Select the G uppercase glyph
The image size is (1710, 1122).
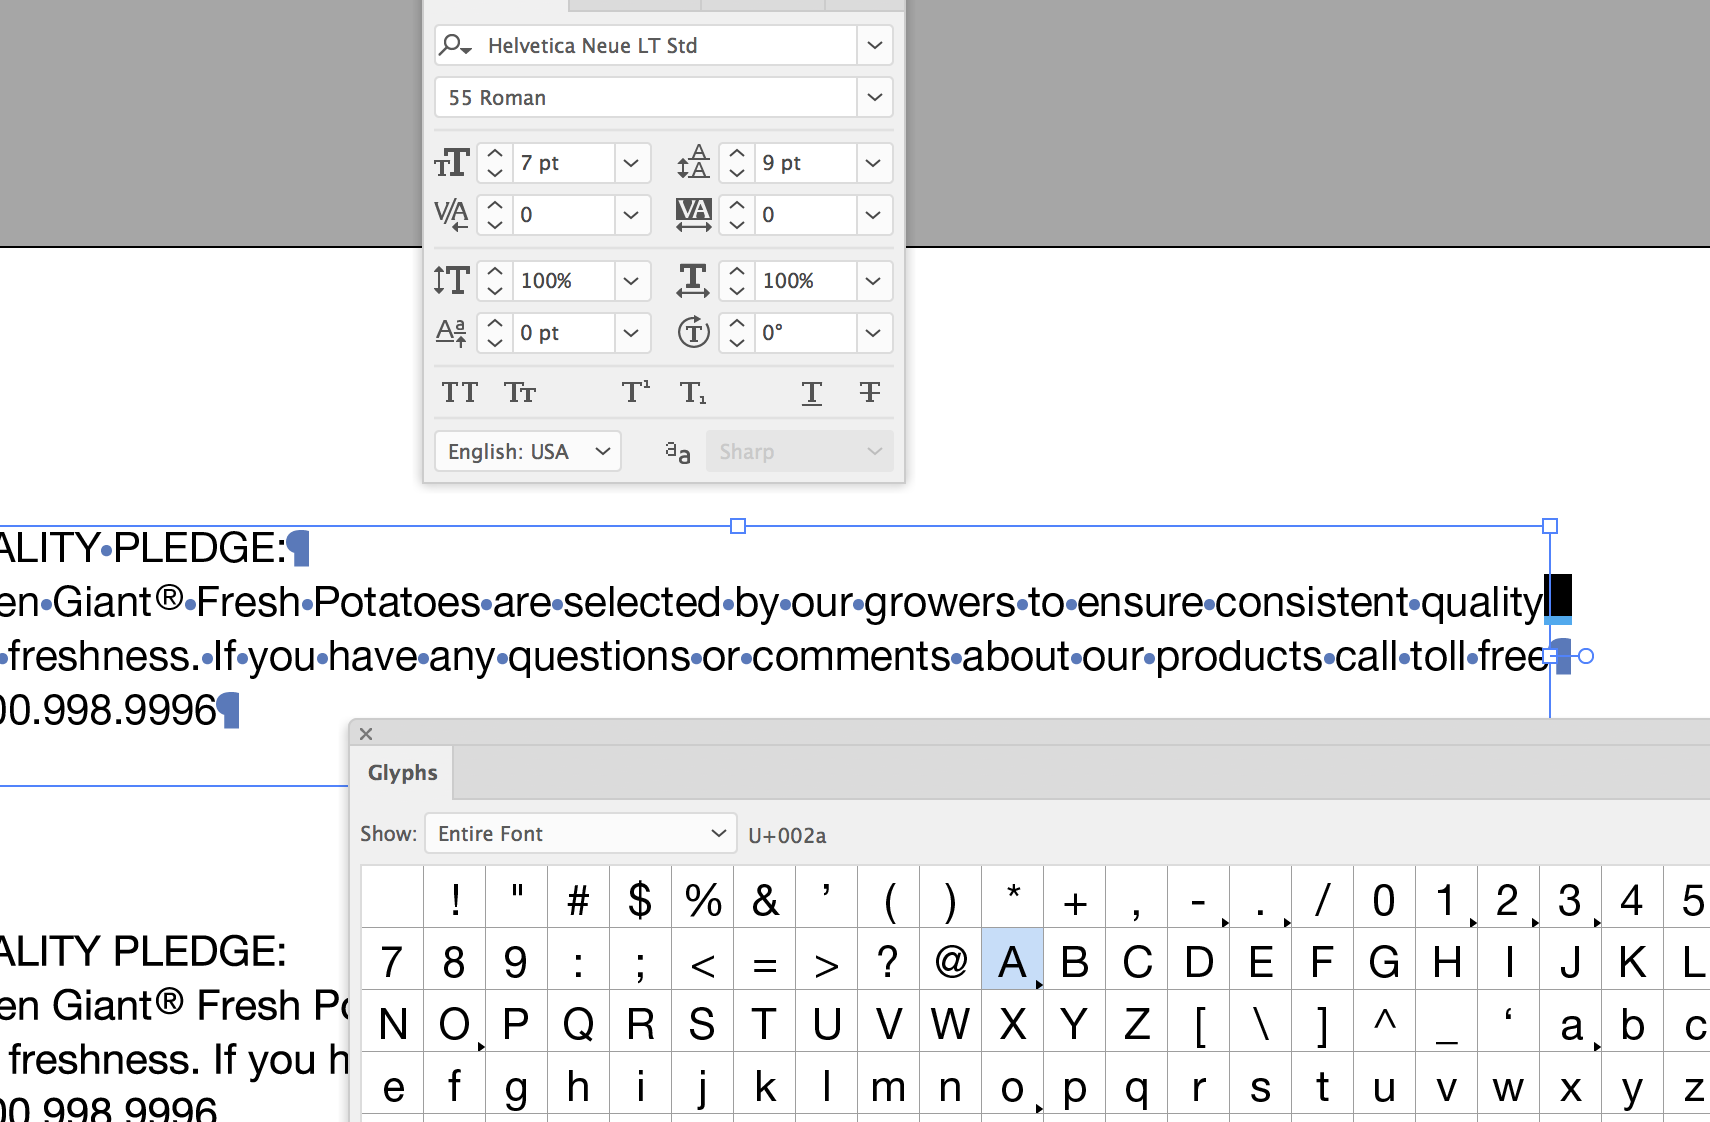point(1384,960)
